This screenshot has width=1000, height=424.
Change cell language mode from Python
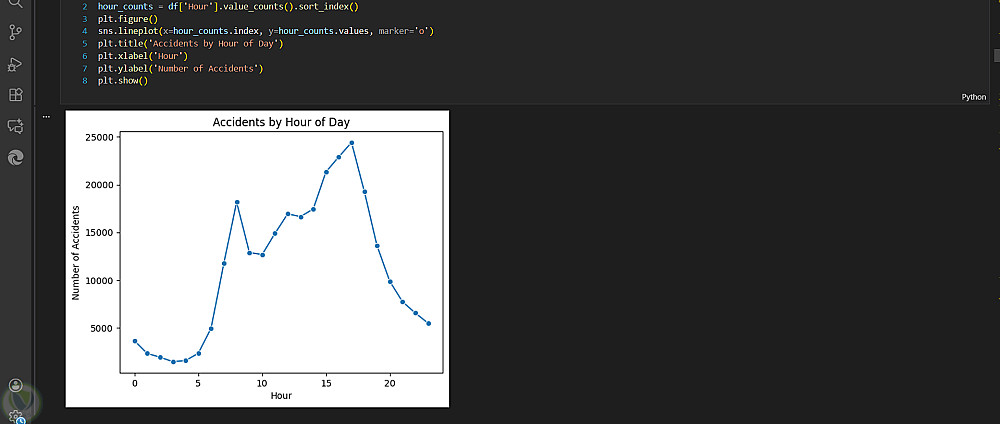[973, 97]
